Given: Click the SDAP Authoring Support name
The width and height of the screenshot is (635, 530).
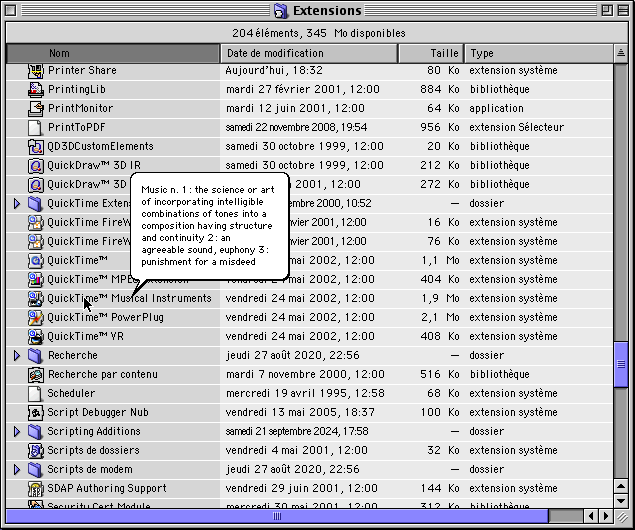Looking at the screenshot, I should [x=107, y=488].
